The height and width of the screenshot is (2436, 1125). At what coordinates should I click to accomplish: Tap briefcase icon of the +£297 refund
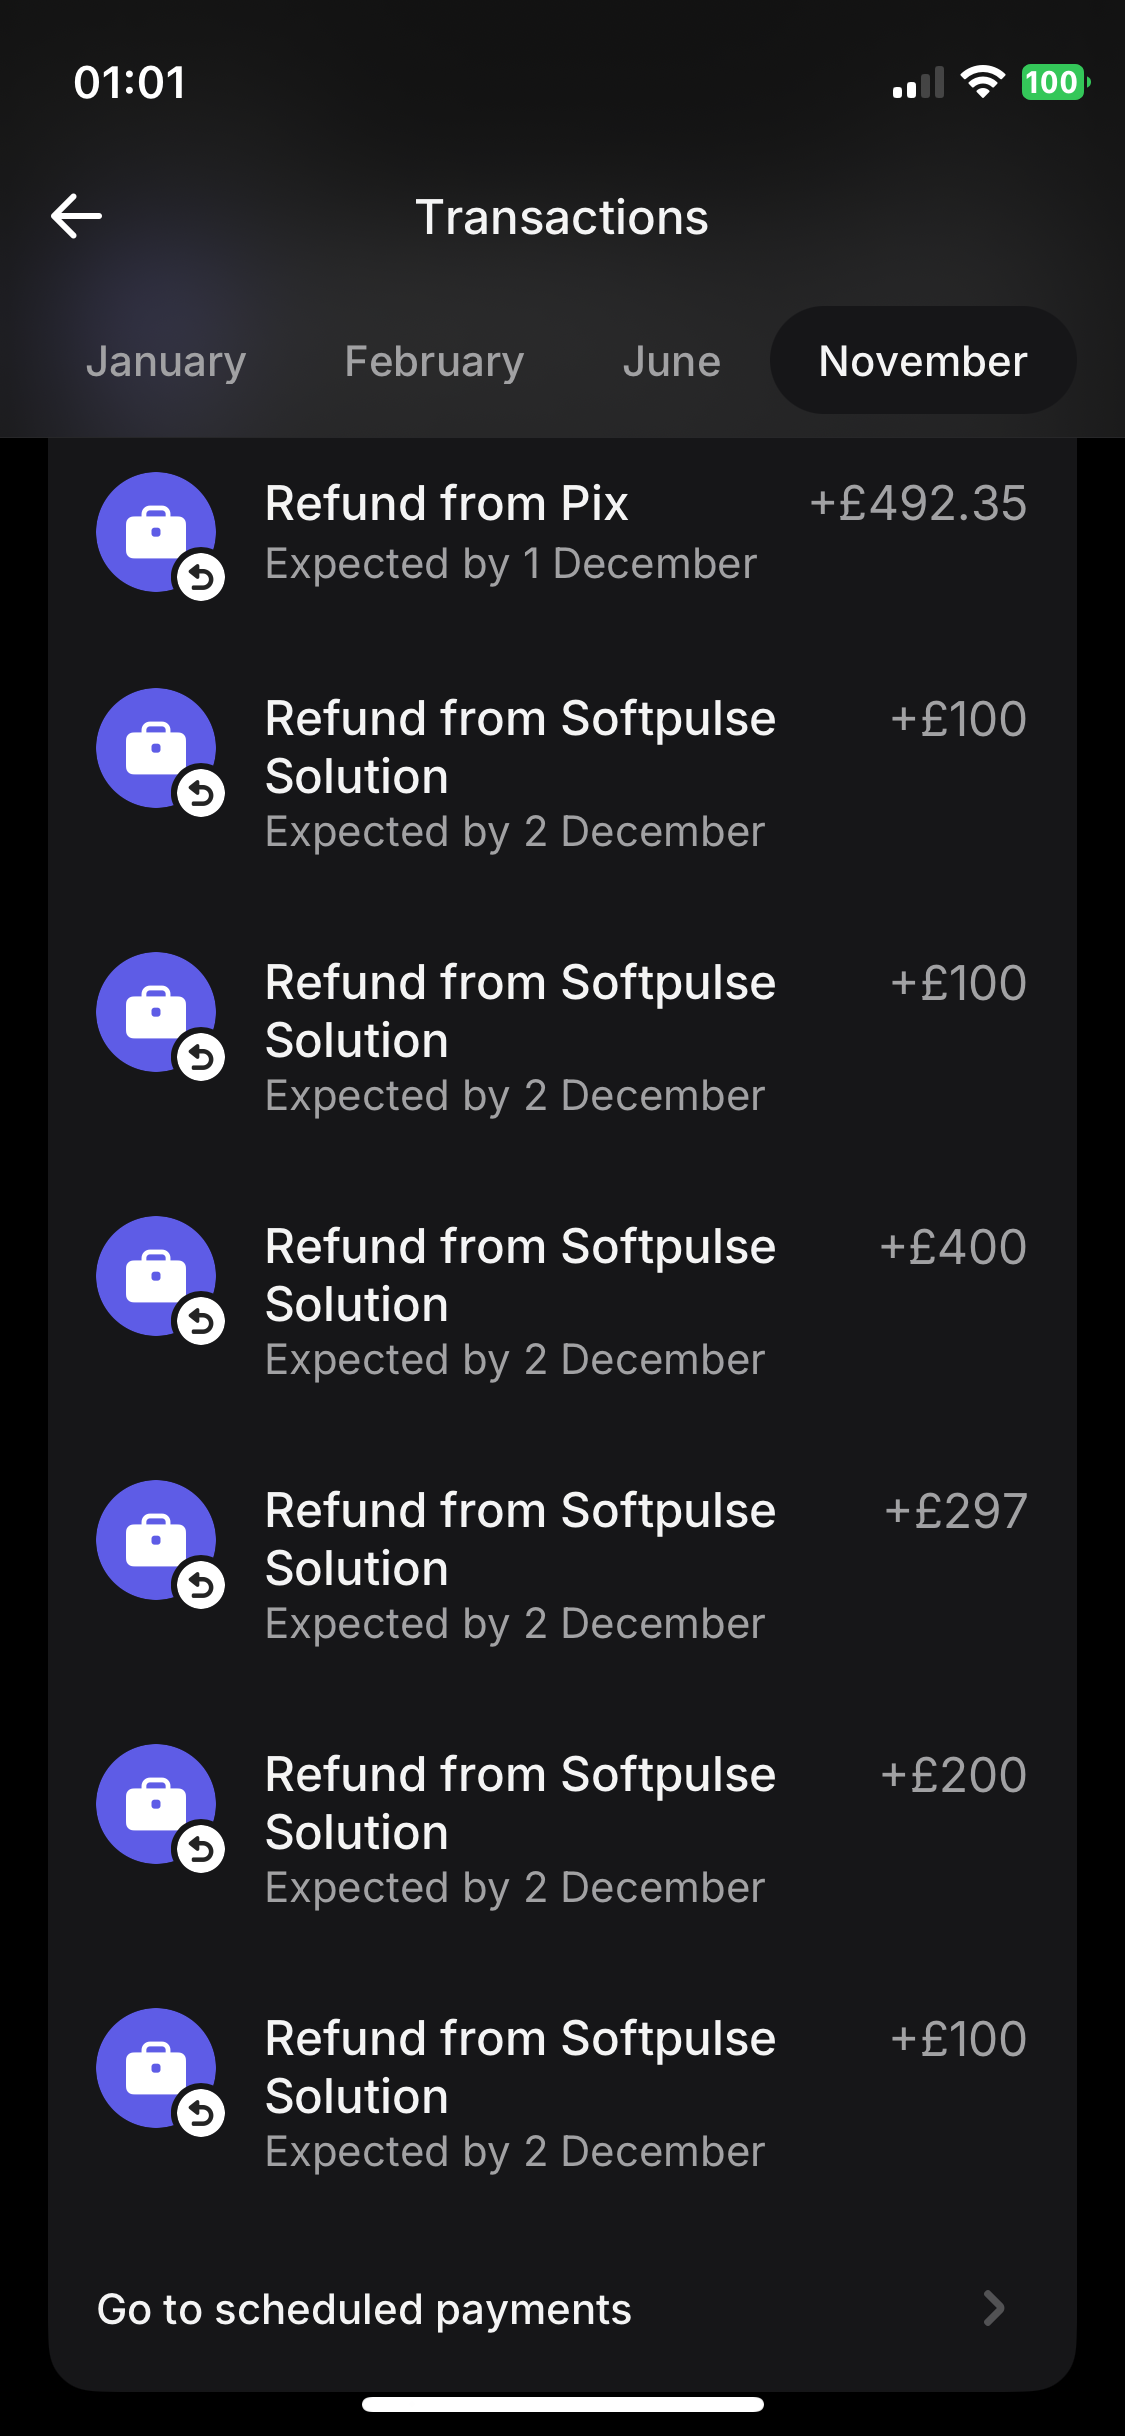[156, 1540]
